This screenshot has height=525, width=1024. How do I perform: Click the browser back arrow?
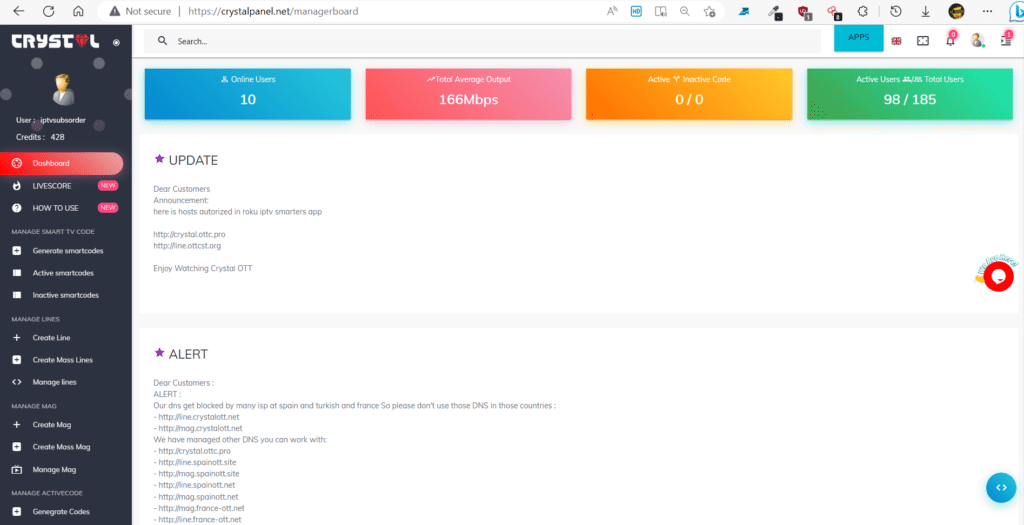pos(19,11)
